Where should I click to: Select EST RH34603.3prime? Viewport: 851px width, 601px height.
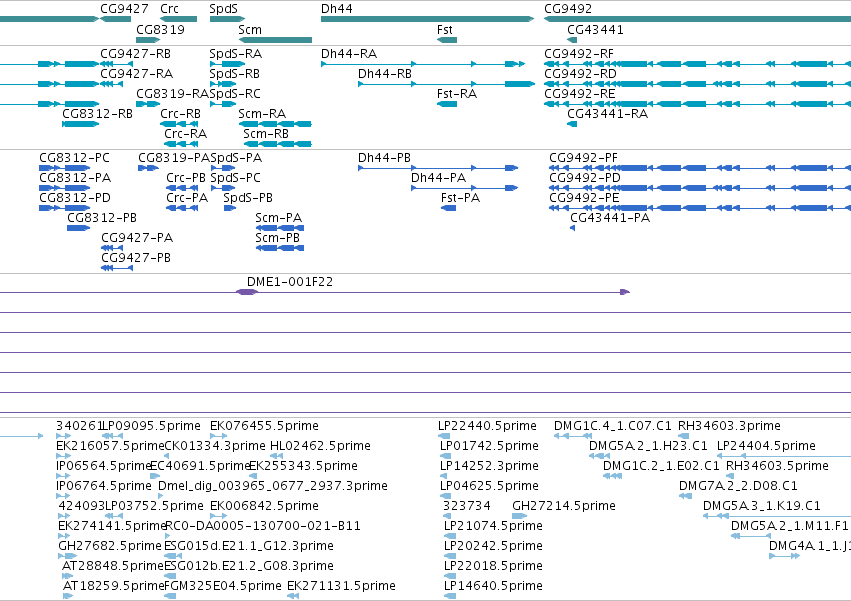pos(683,436)
